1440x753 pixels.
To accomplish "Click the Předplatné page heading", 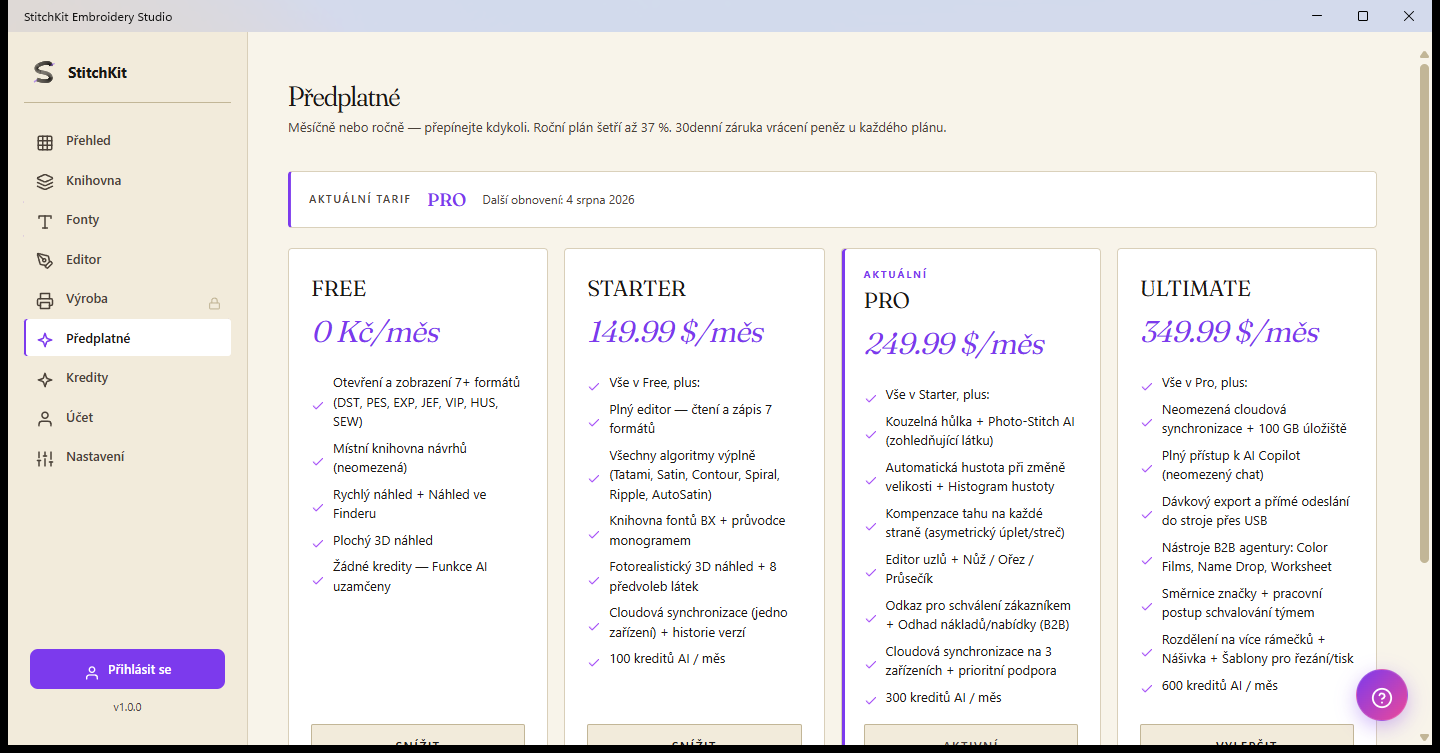I will 344,97.
